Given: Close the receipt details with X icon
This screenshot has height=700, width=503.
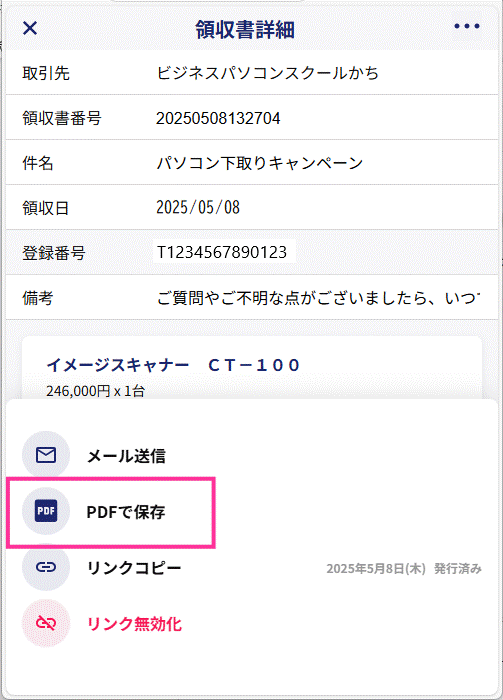Looking at the screenshot, I should [30, 28].
